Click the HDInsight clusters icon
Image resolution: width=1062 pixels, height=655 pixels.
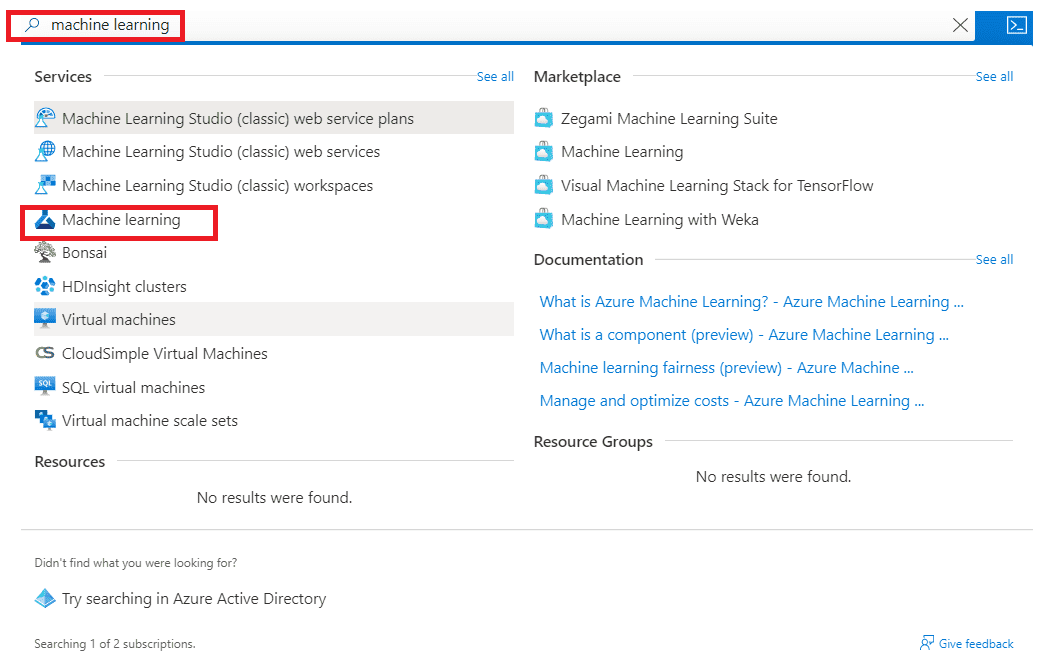click(x=45, y=286)
